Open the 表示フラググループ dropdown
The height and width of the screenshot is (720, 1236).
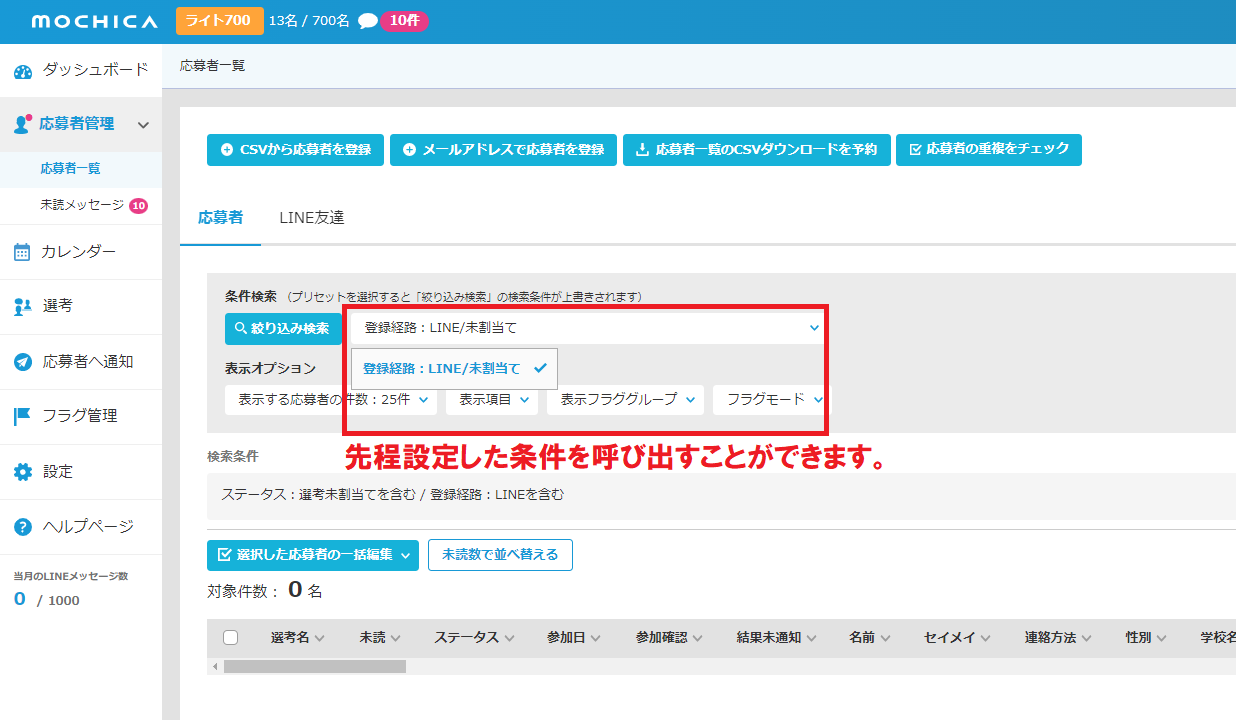625,399
